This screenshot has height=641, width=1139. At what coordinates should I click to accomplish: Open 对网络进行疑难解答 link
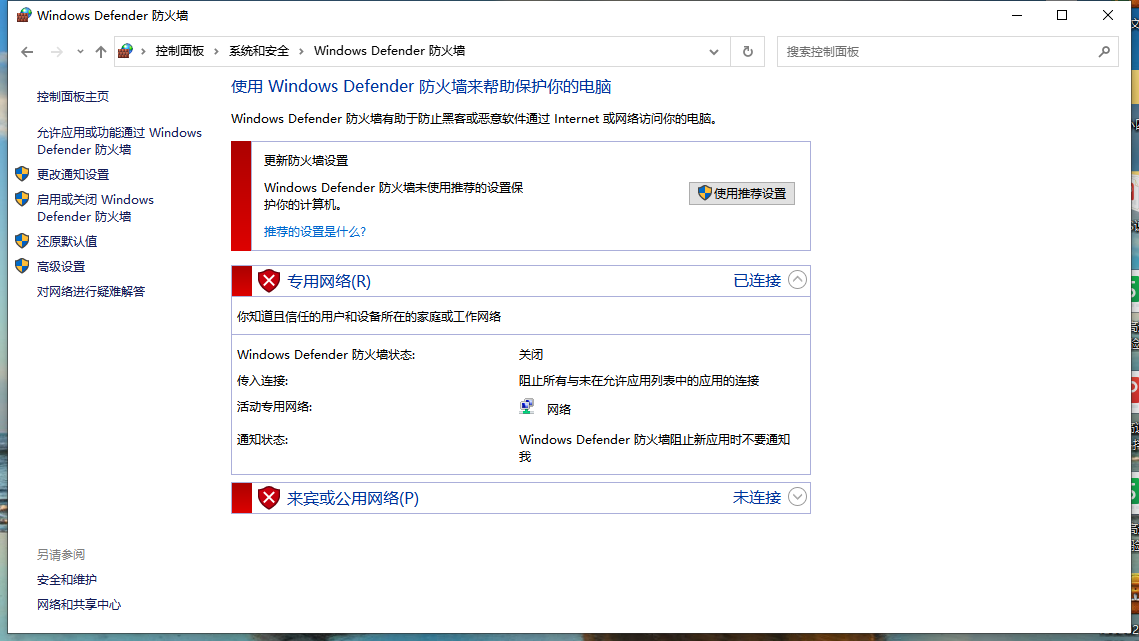[x=91, y=291]
